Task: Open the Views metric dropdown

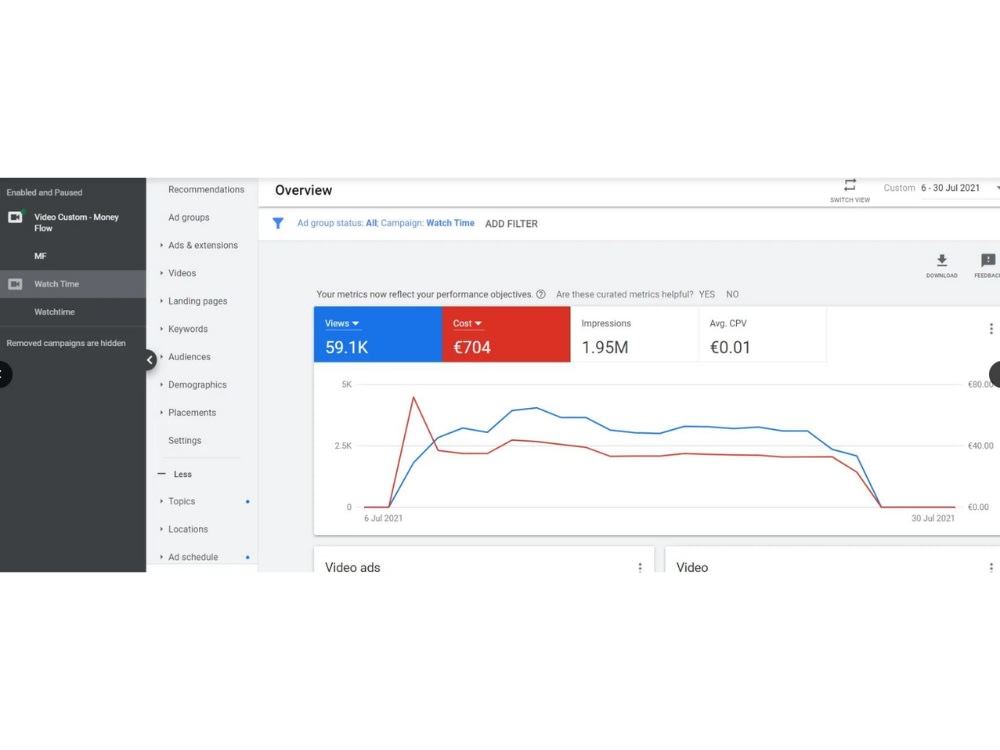Action: (x=342, y=323)
